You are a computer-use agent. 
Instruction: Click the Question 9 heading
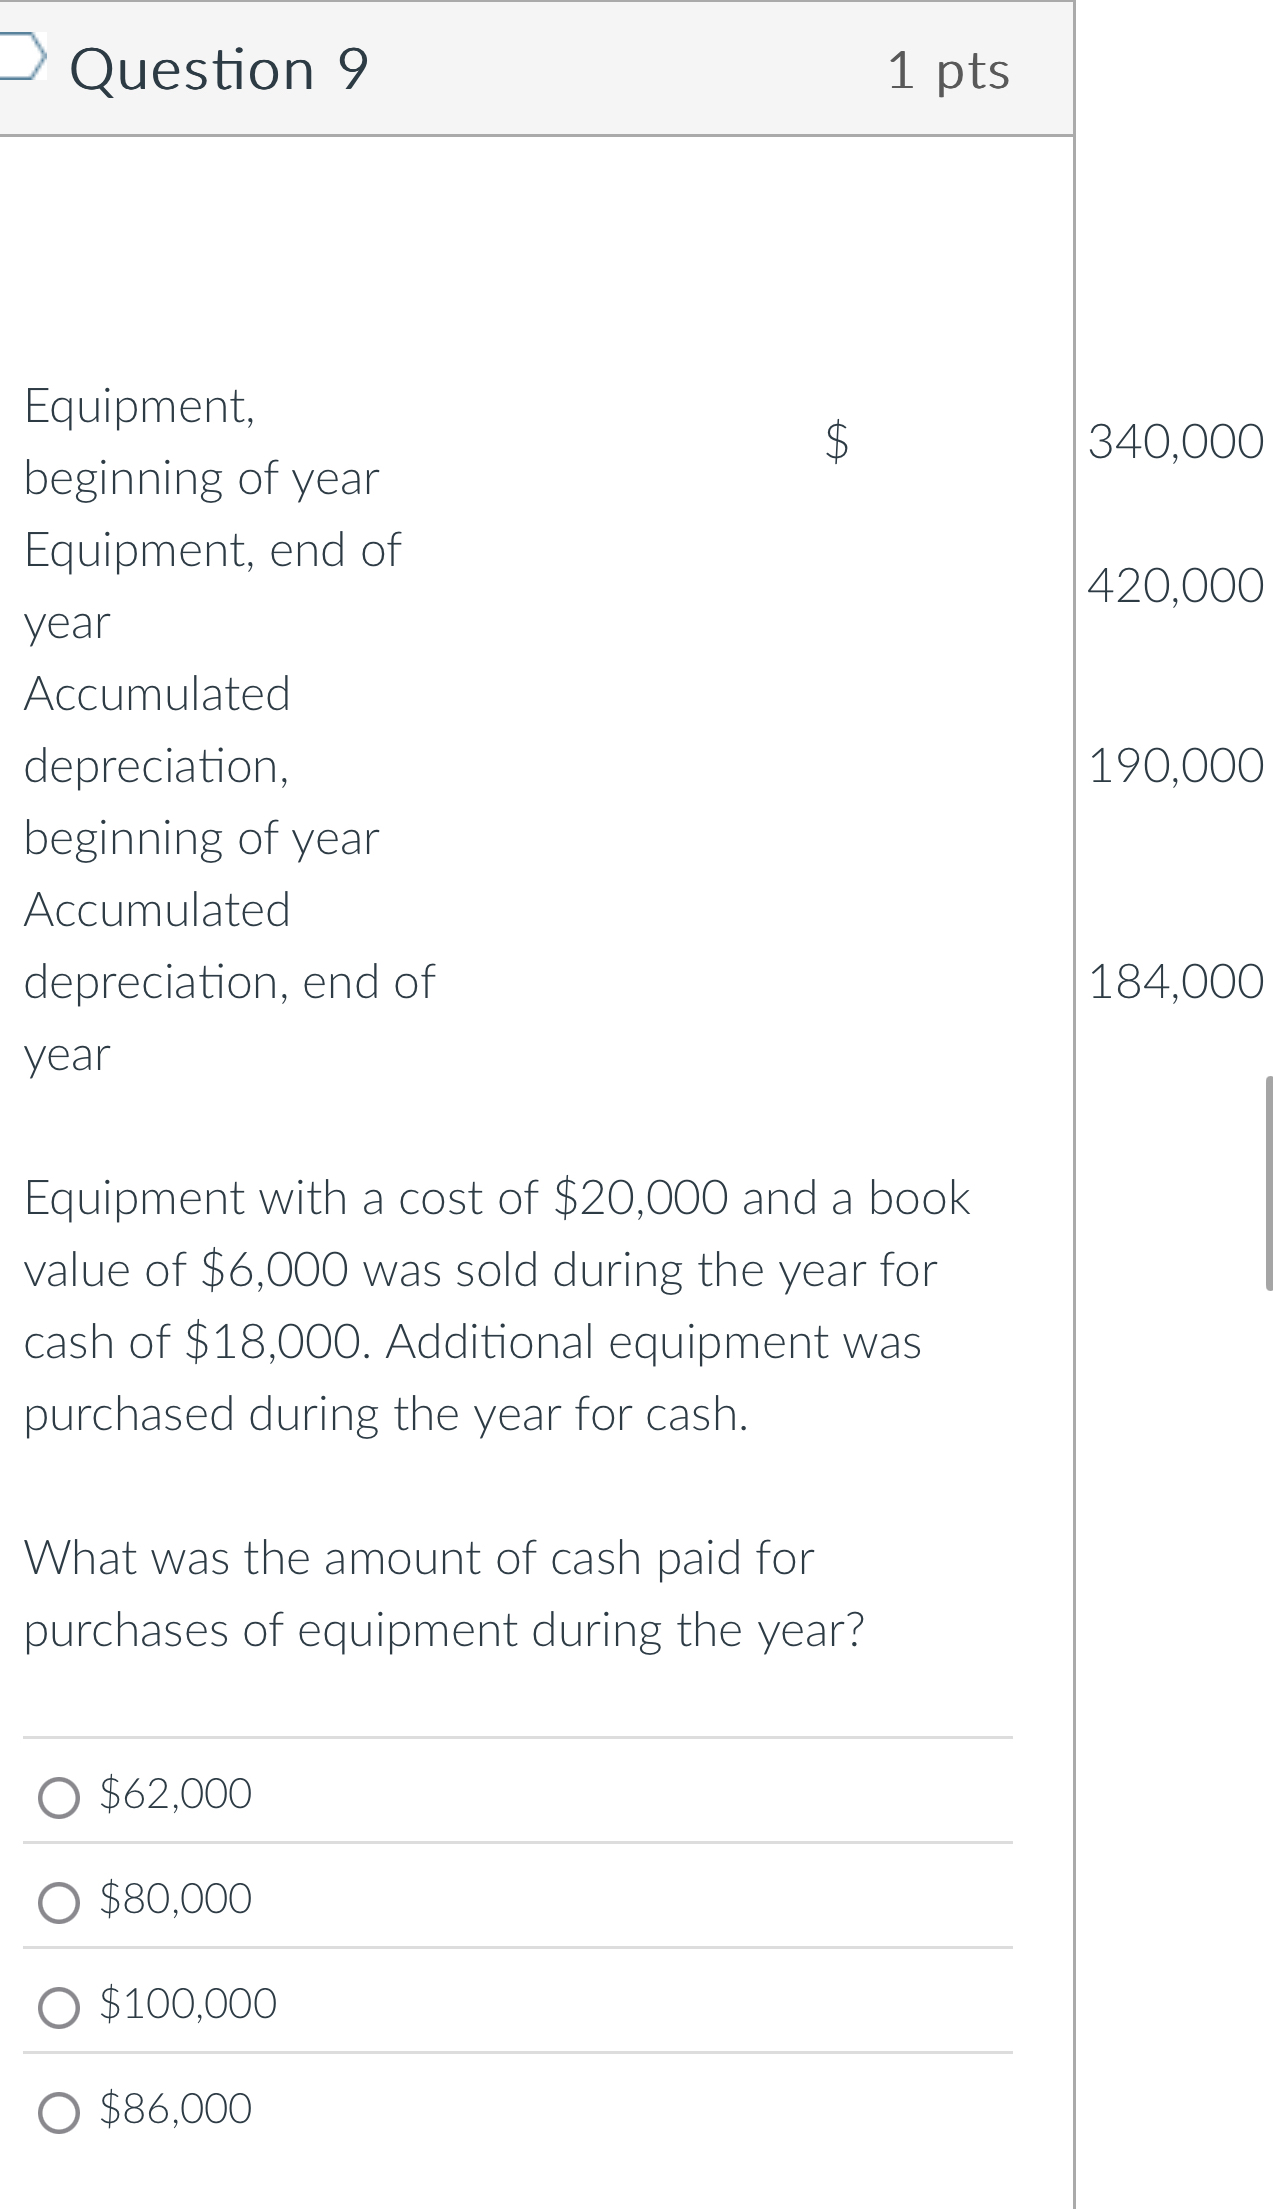(x=220, y=70)
